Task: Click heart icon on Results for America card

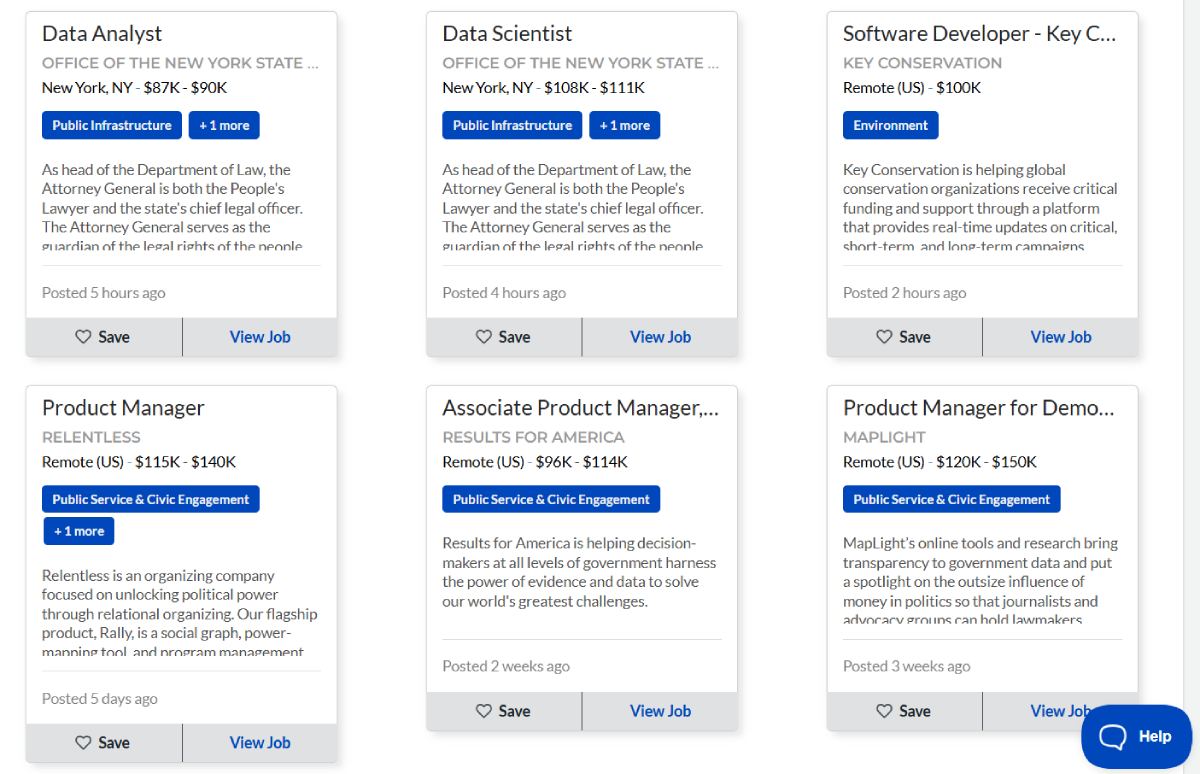Action: point(484,711)
